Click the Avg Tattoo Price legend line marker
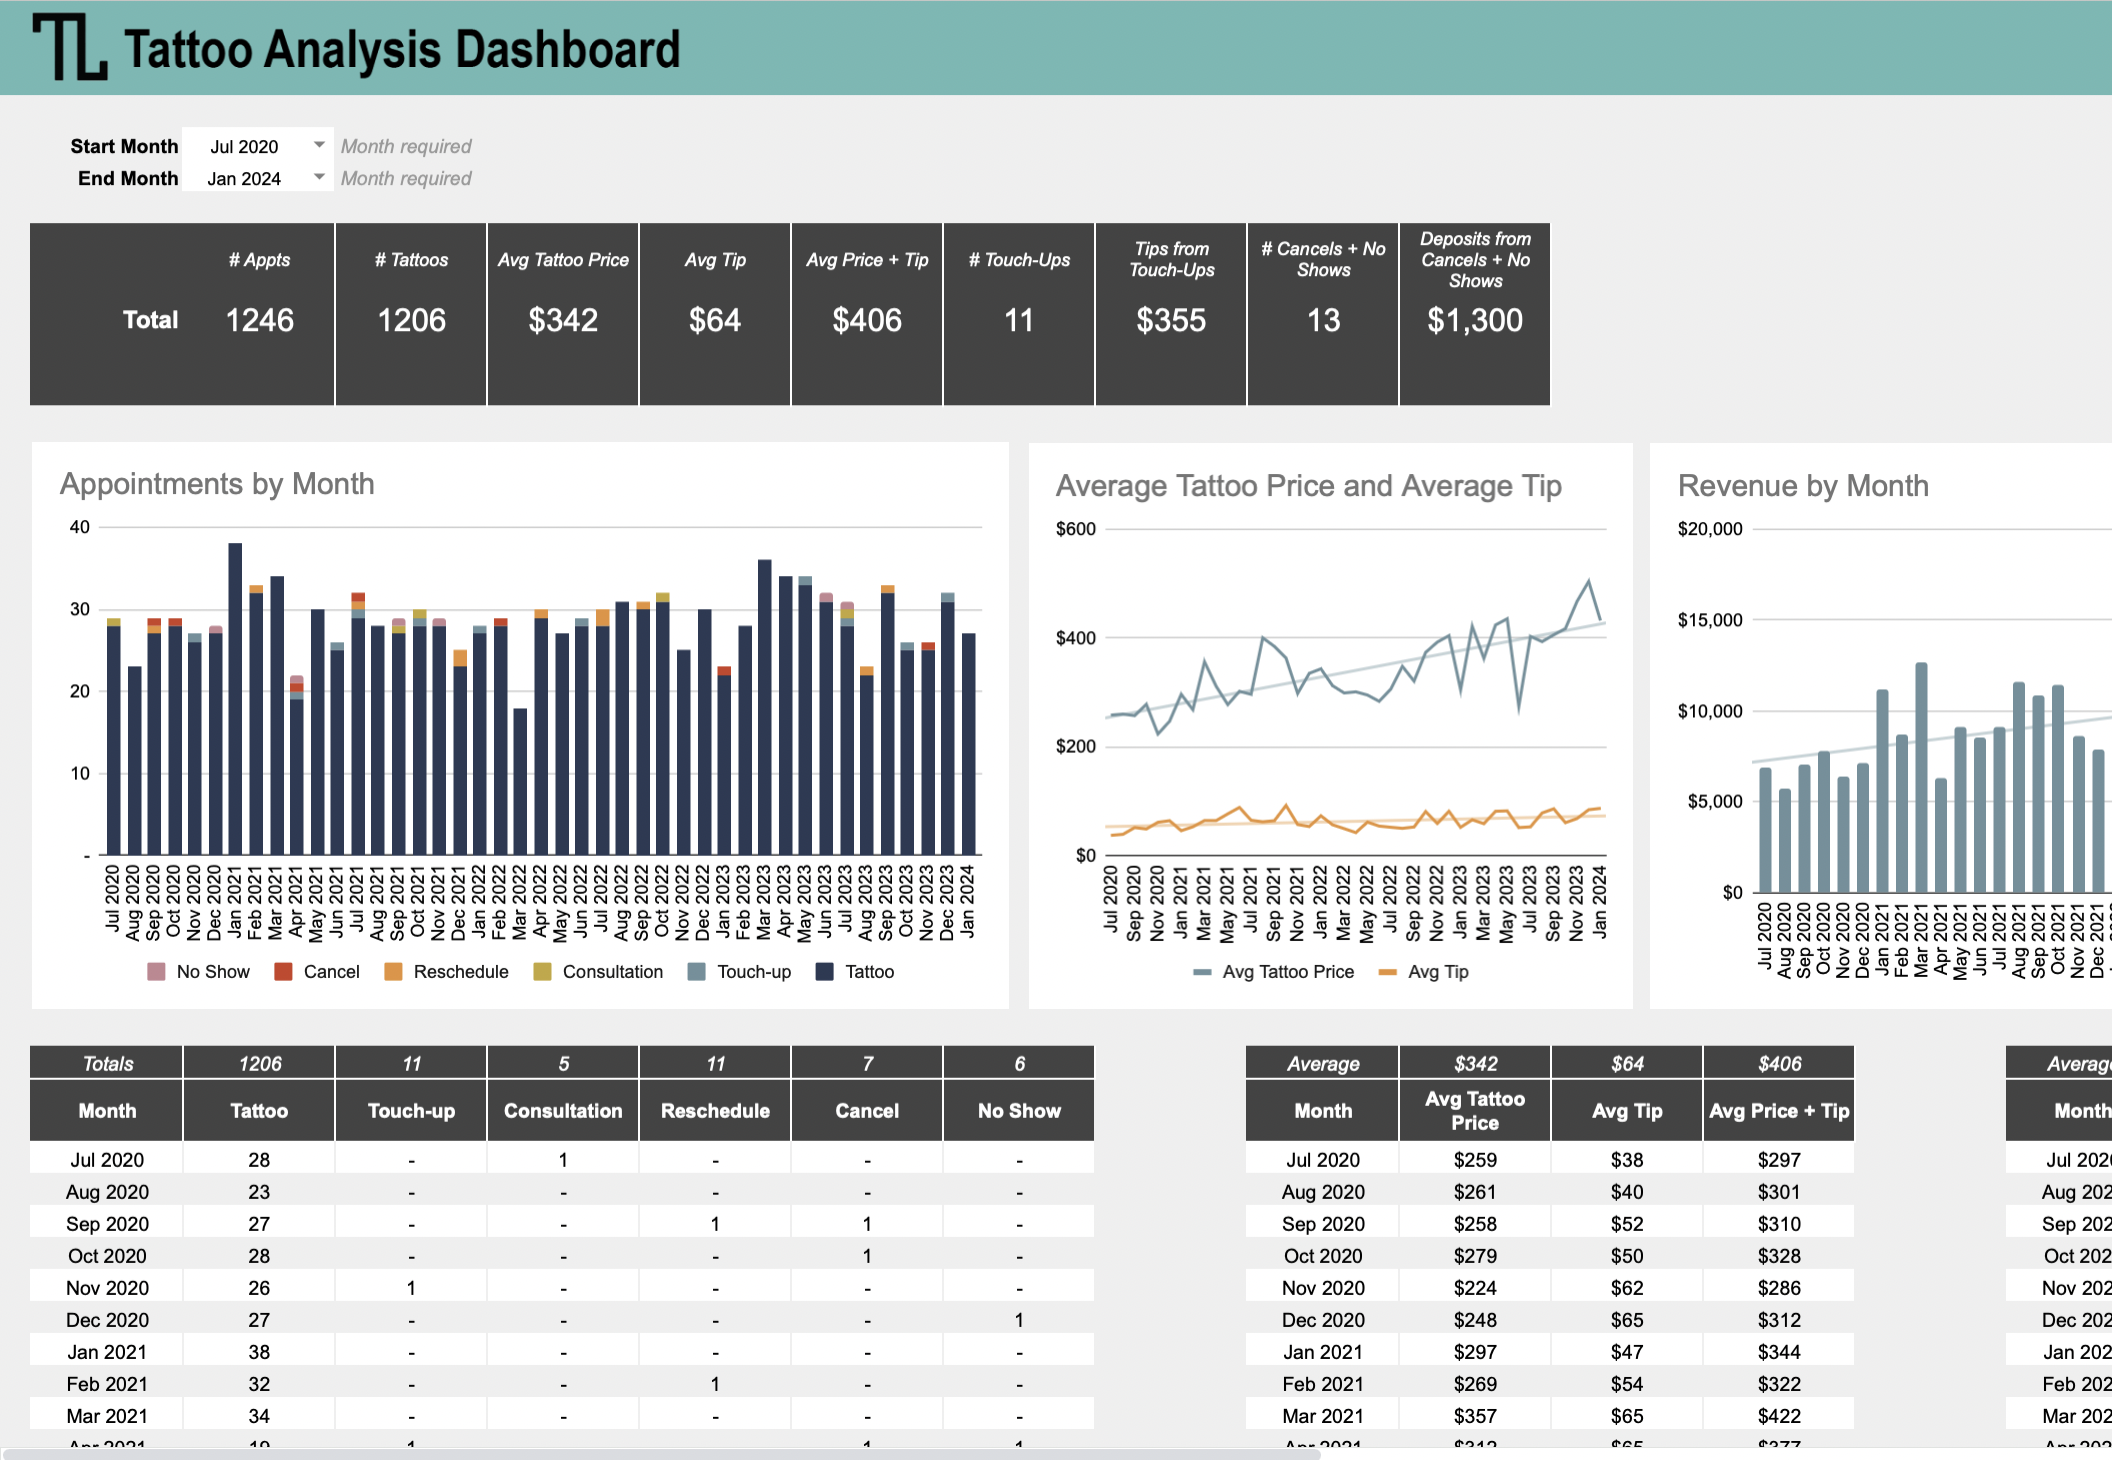This screenshot has width=2112, height=1460. pos(1202,972)
